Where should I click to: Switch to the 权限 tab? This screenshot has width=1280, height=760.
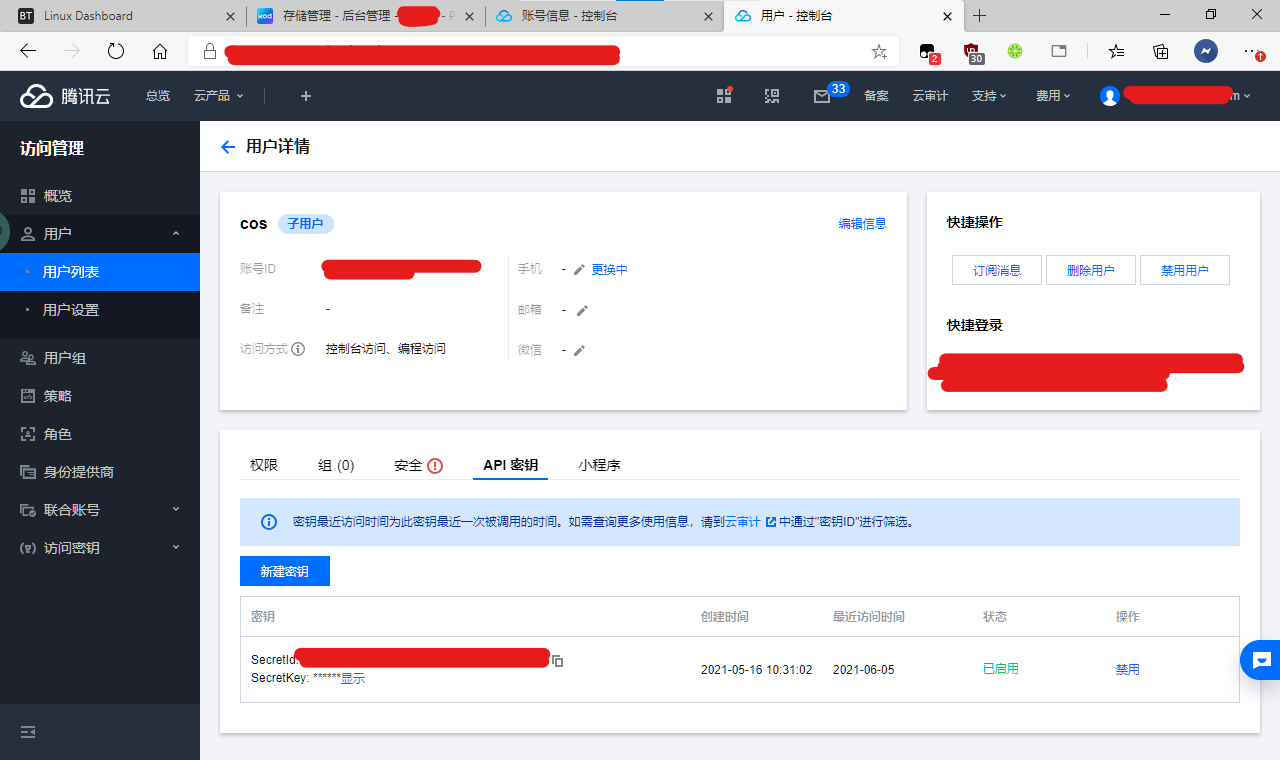point(264,465)
